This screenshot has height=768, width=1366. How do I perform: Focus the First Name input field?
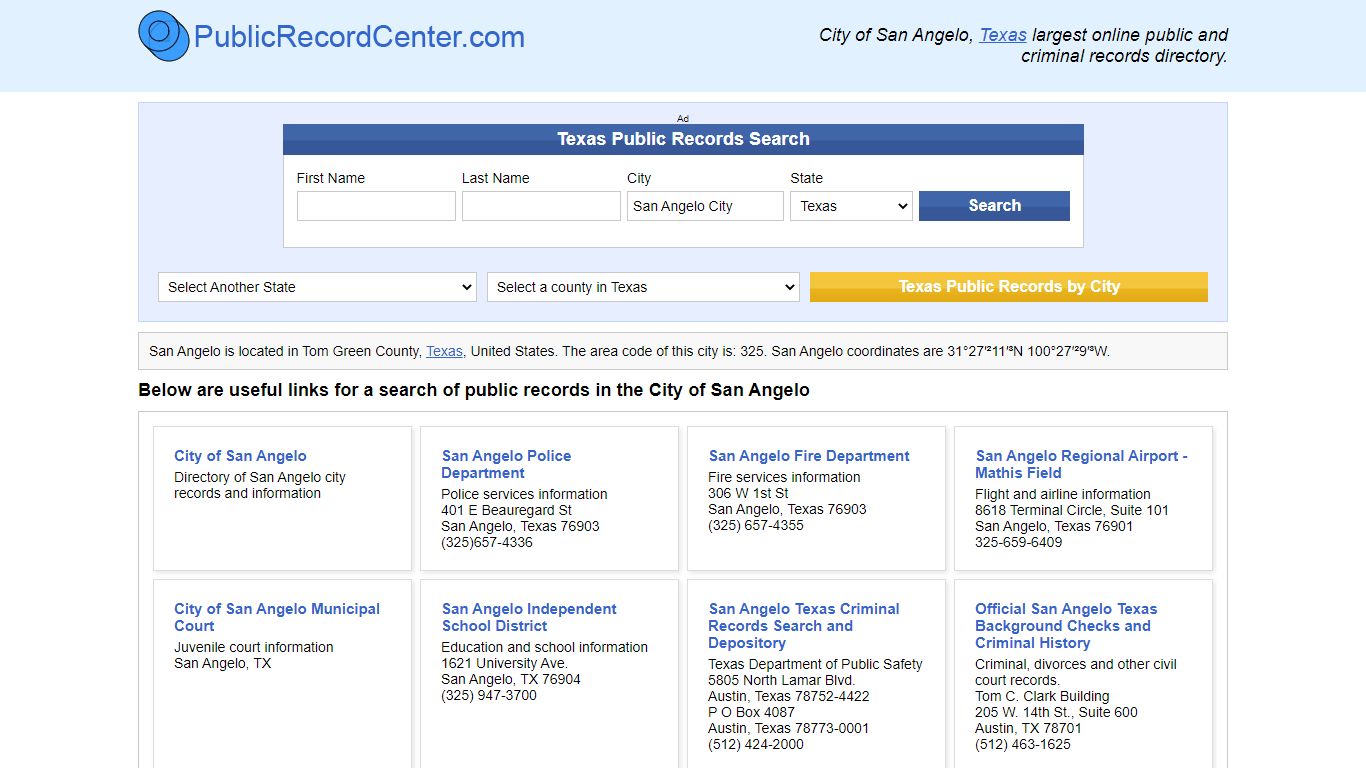click(x=376, y=206)
